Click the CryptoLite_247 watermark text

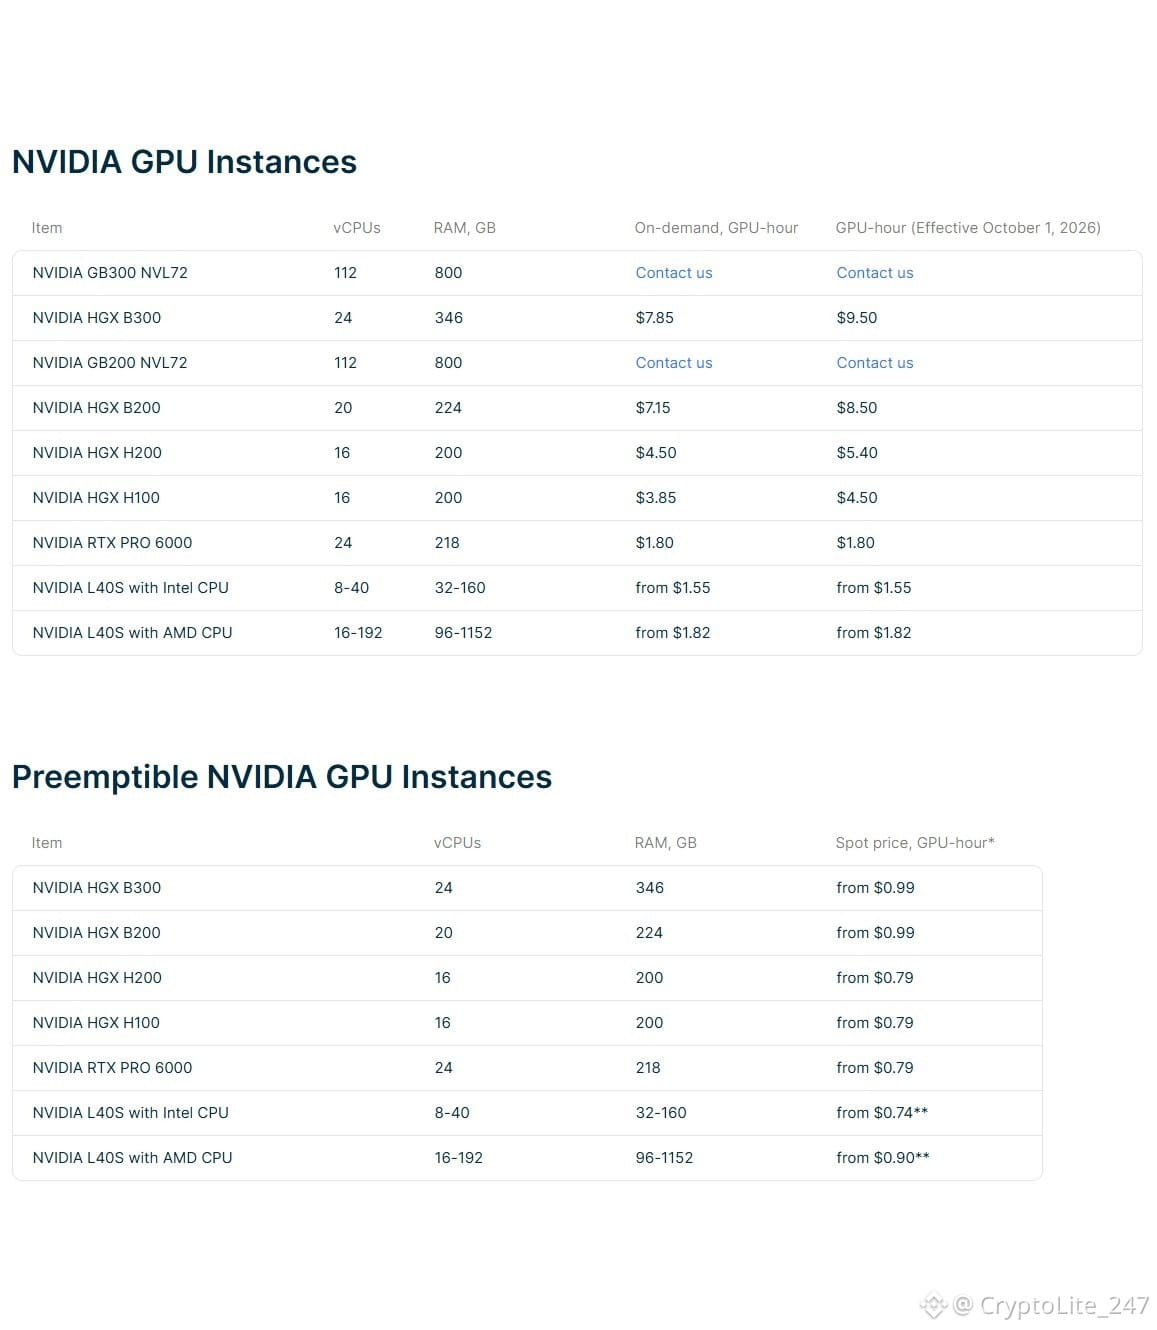tap(1064, 1306)
